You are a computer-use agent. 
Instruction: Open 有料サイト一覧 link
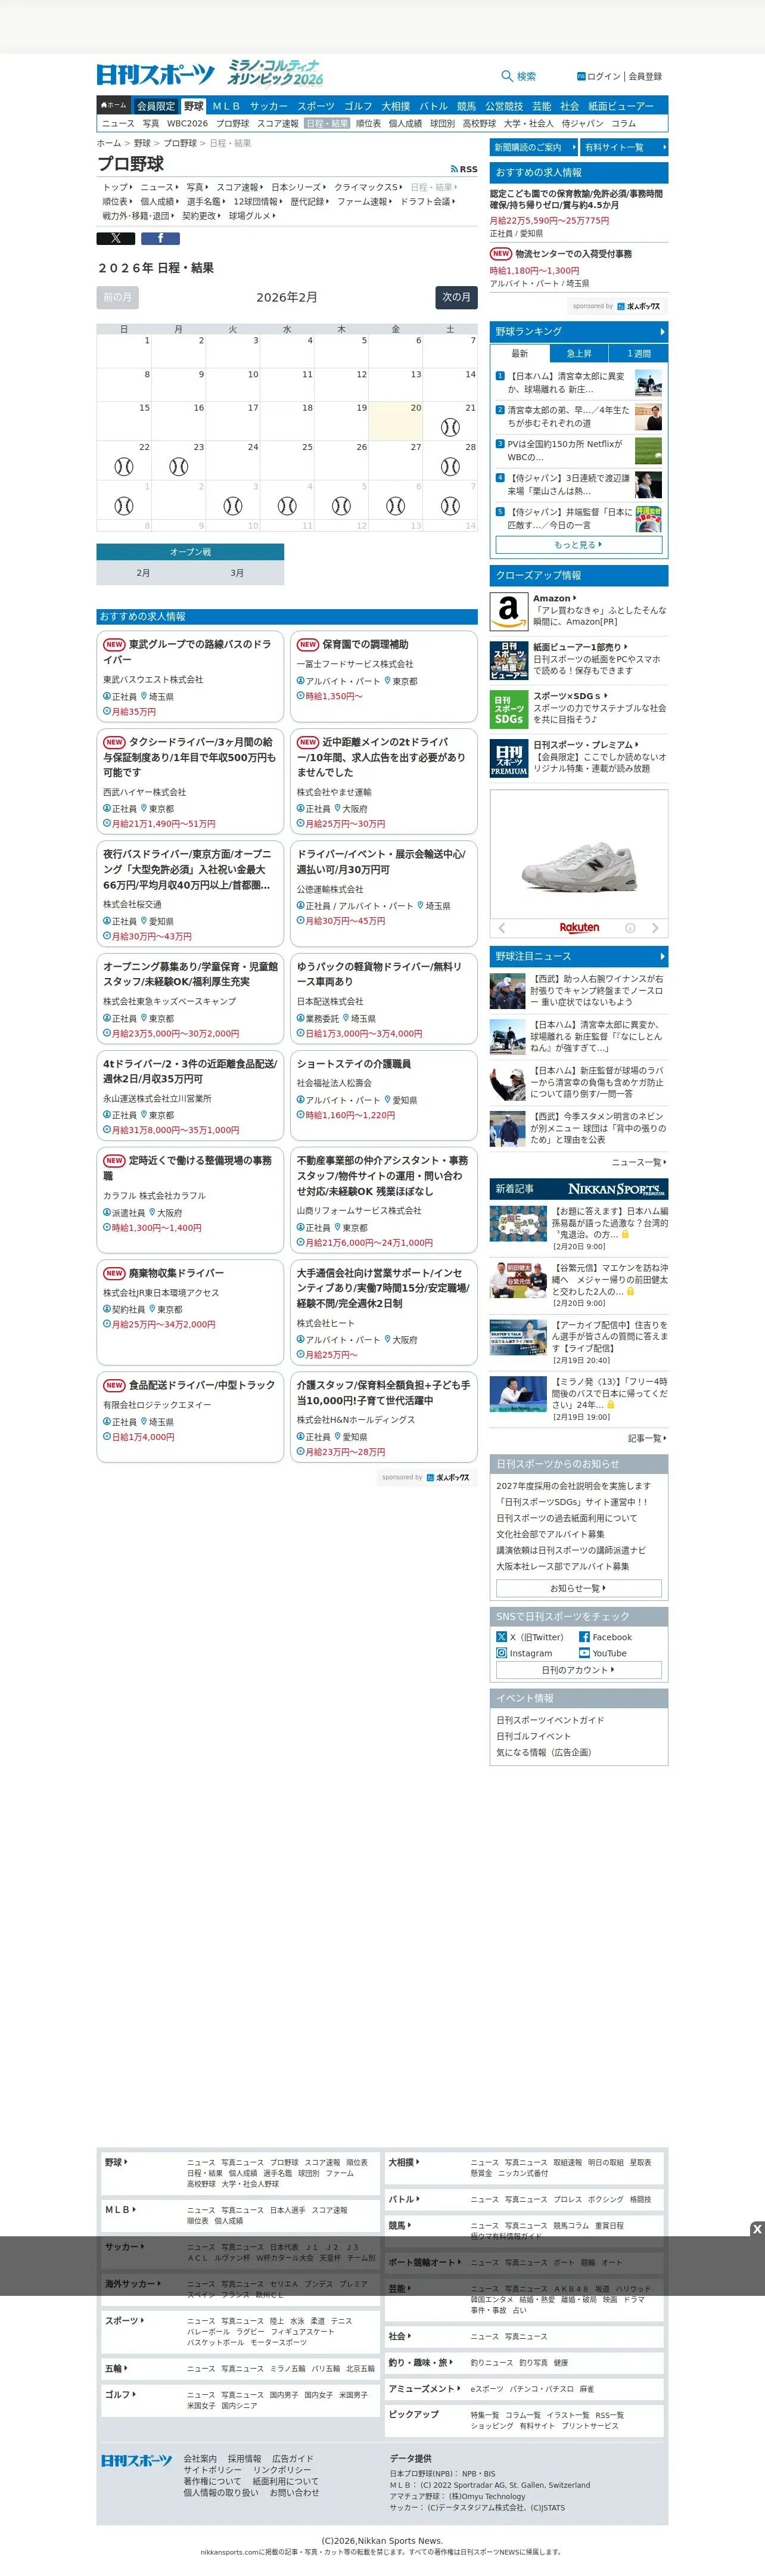[x=624, y=148]
